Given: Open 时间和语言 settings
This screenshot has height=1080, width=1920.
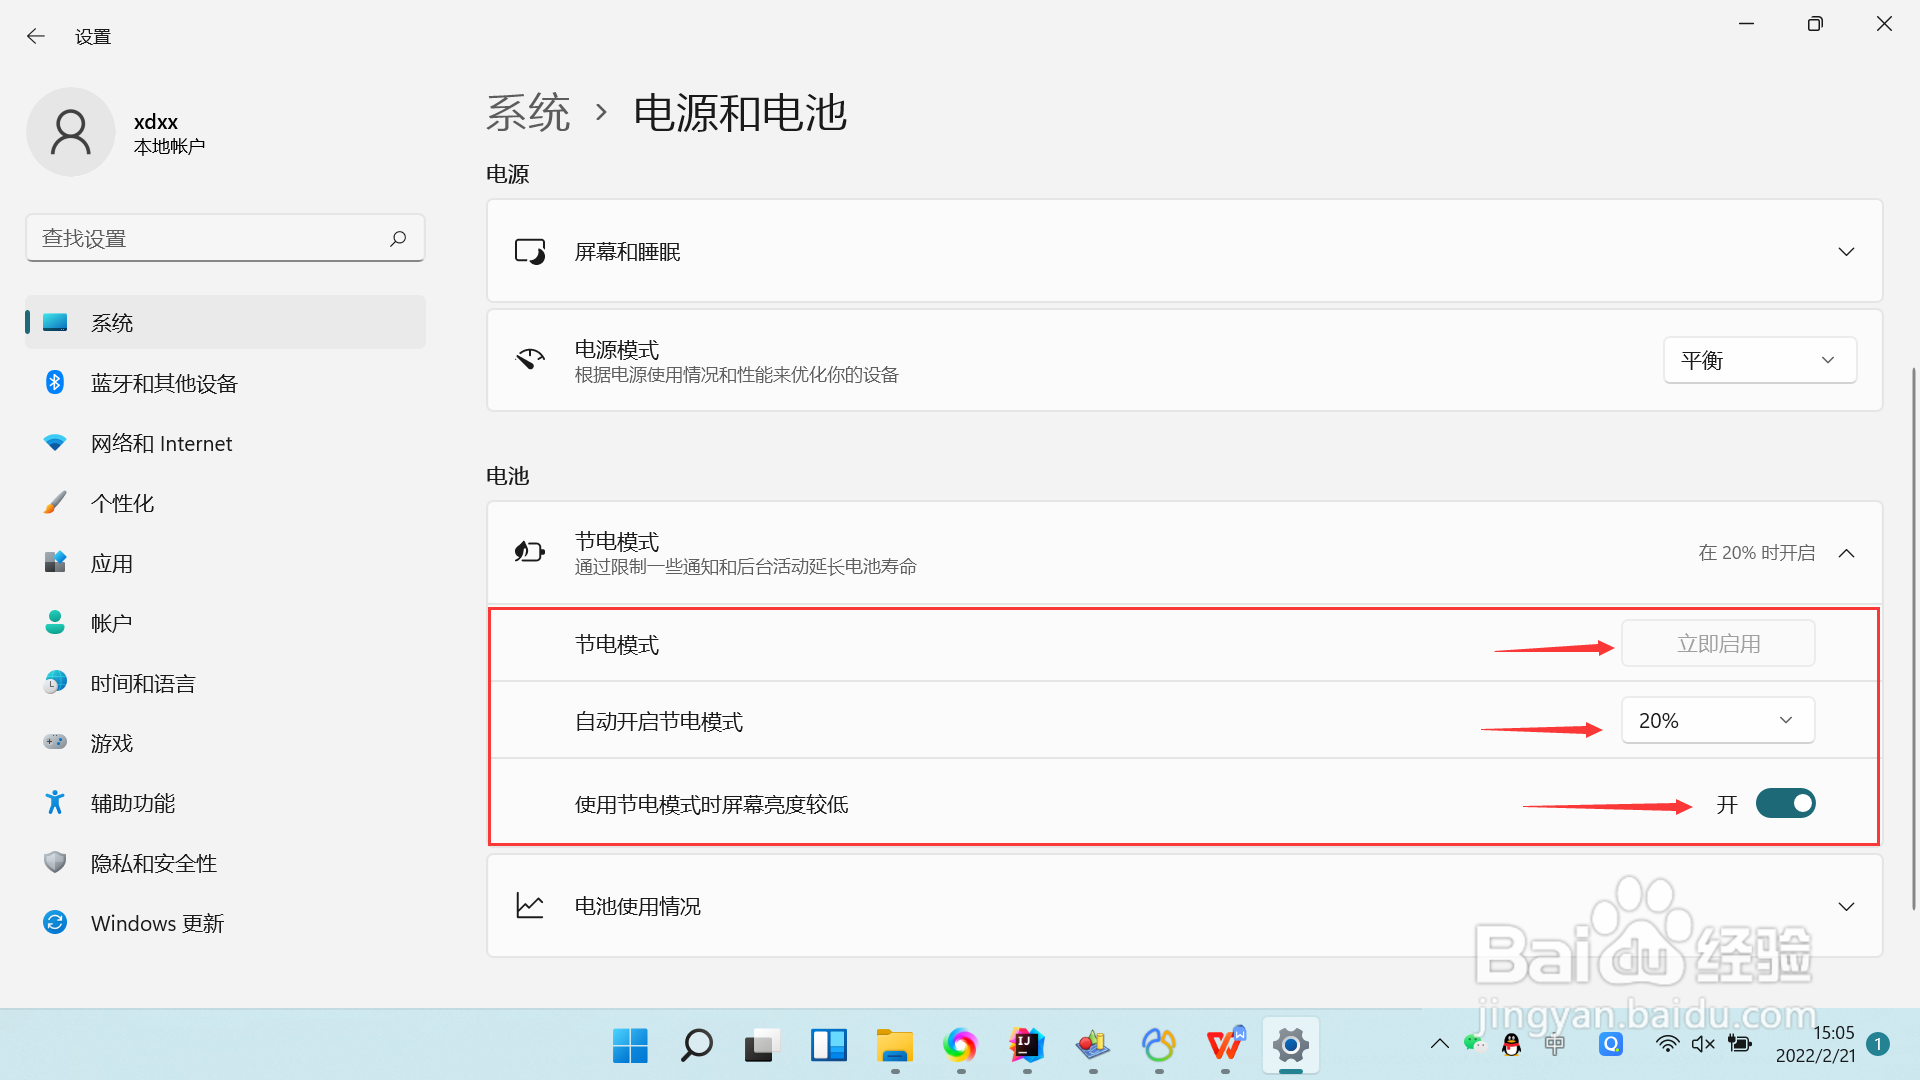Looking at the screenshot, I should (143, 683).
